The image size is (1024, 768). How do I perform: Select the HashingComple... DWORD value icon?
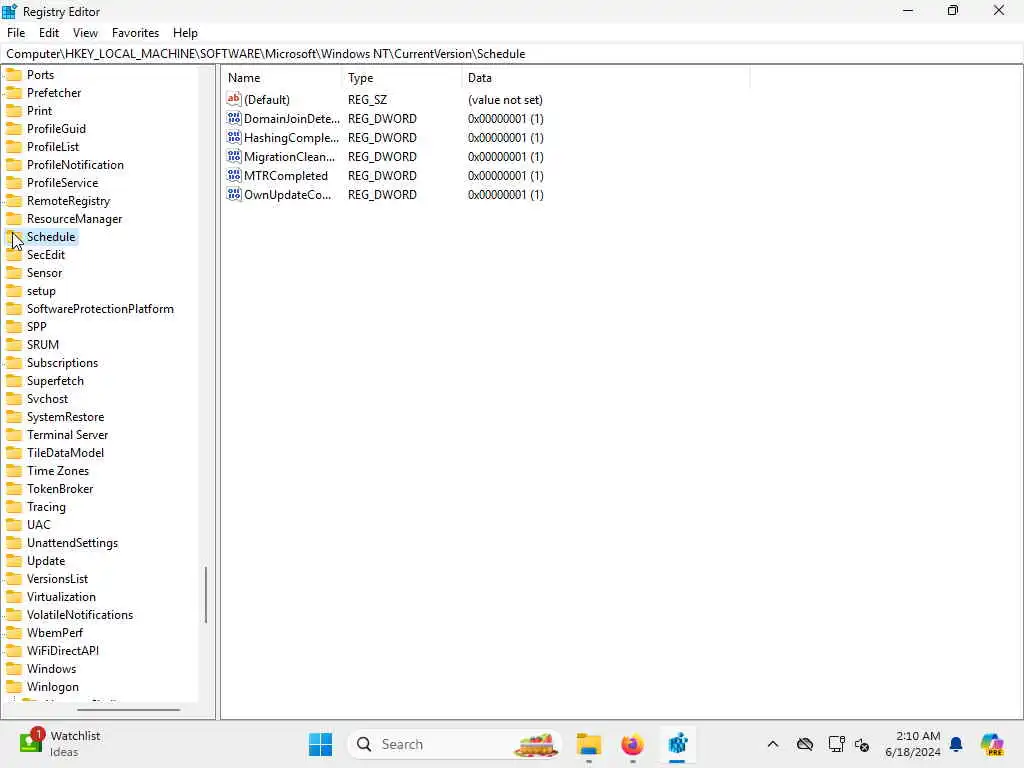234,137
